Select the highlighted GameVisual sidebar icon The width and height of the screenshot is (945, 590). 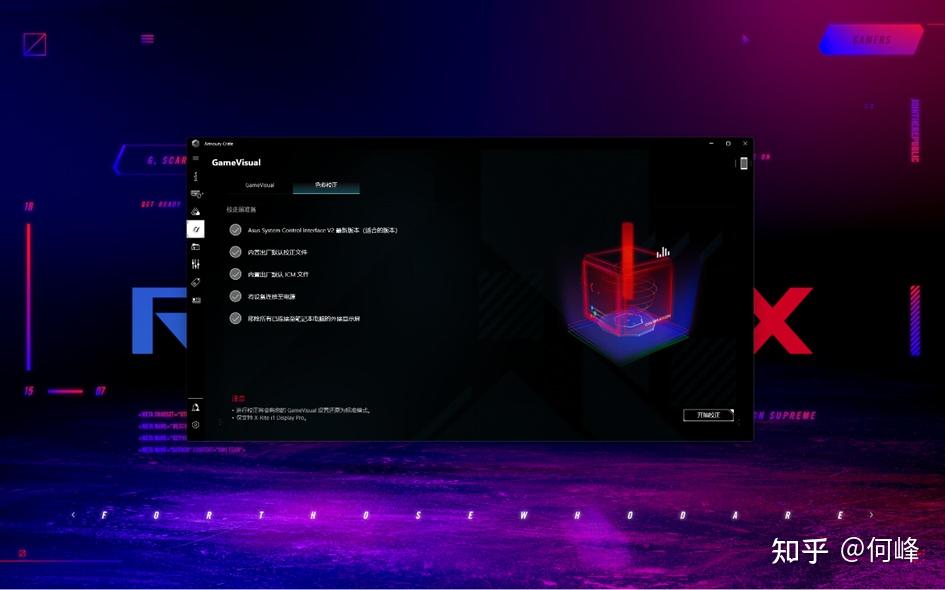coord(195,229)
